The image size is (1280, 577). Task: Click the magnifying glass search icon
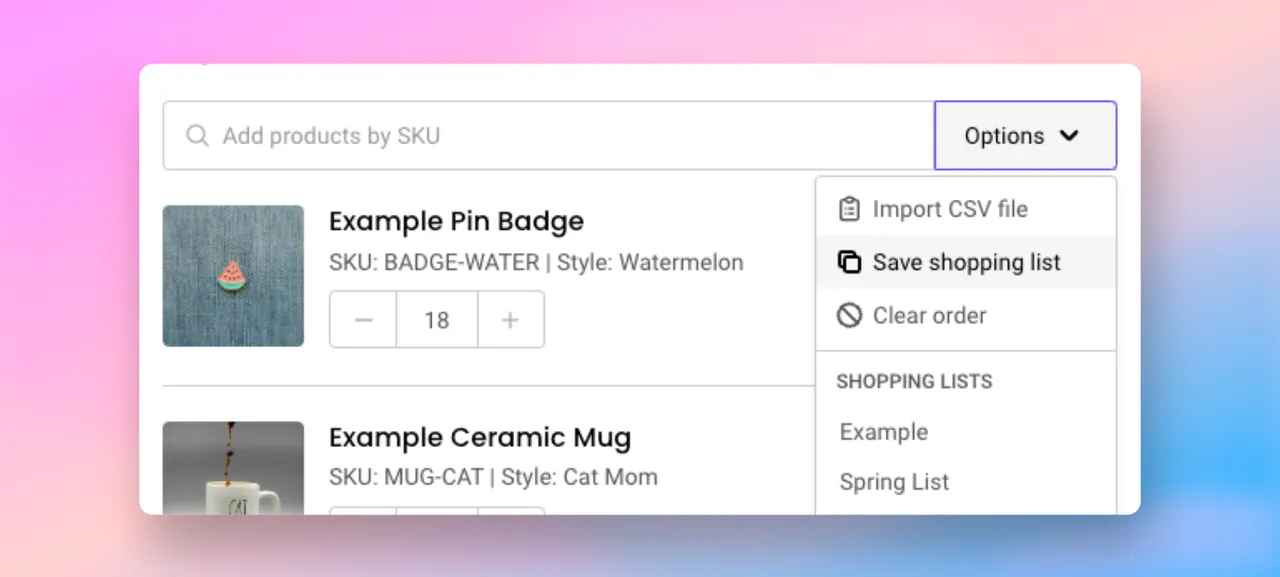[197, 135]
